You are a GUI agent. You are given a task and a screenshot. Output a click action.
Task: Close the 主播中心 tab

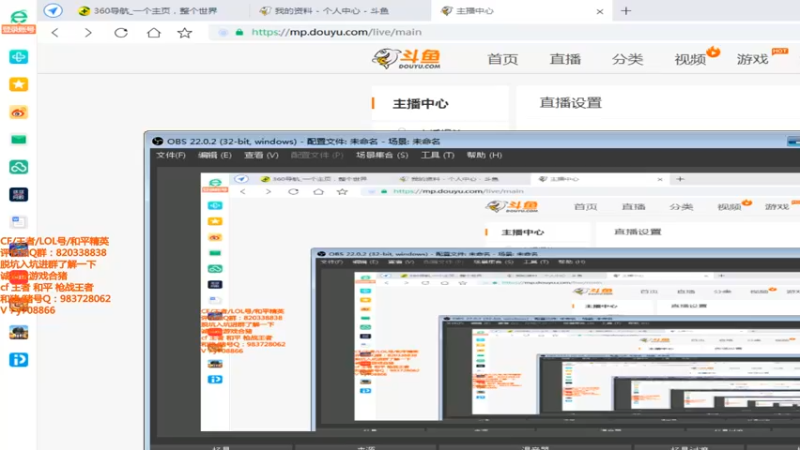coord(600,11)
